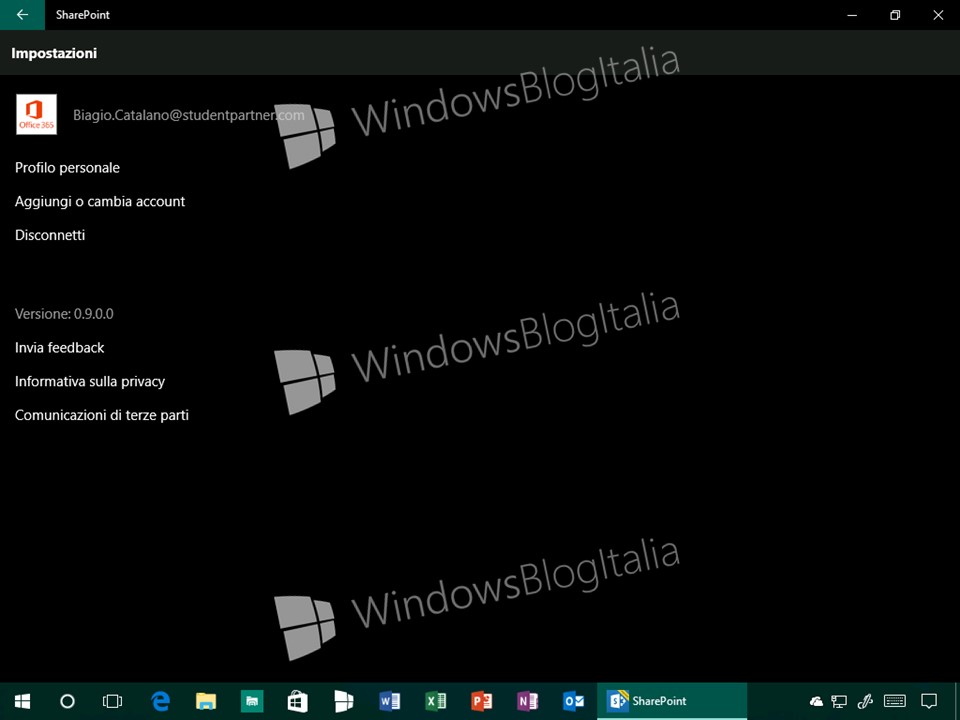Click Show desktop sliver at taskbar end
Screen dimensions: 960x720
click(x=958, y=702)
